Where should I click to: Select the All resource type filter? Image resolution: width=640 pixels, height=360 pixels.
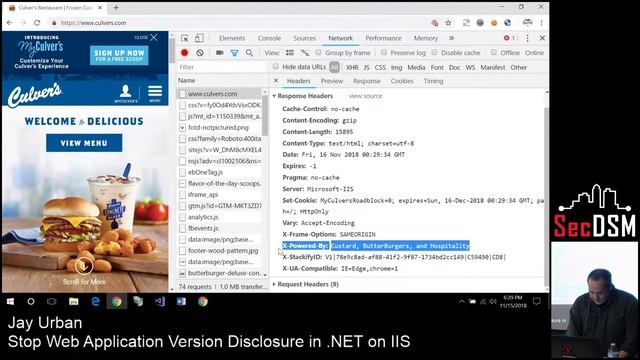pyautogui.click(x=334, y=67)
